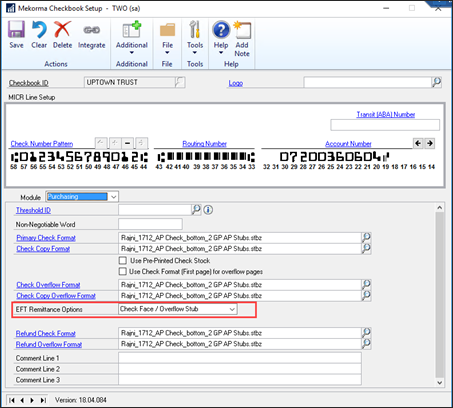453x408 pixels.
Task: Go to previous record navigation button
Action: pos(22,400)
